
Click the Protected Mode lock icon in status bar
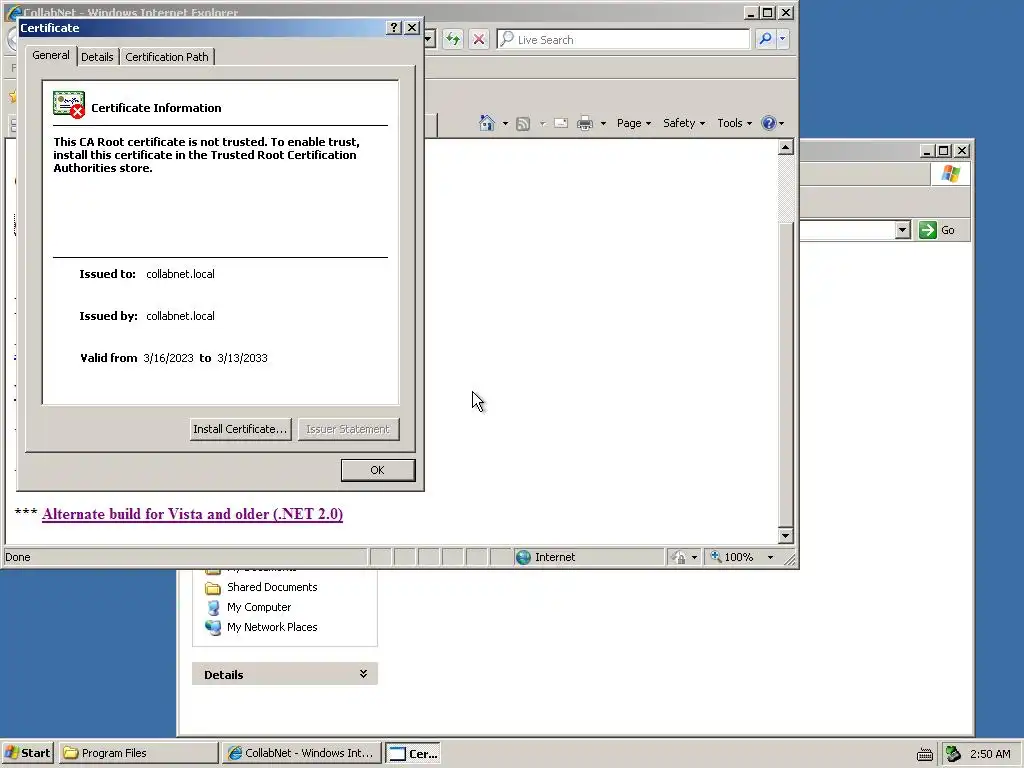(x=679, y=557)
